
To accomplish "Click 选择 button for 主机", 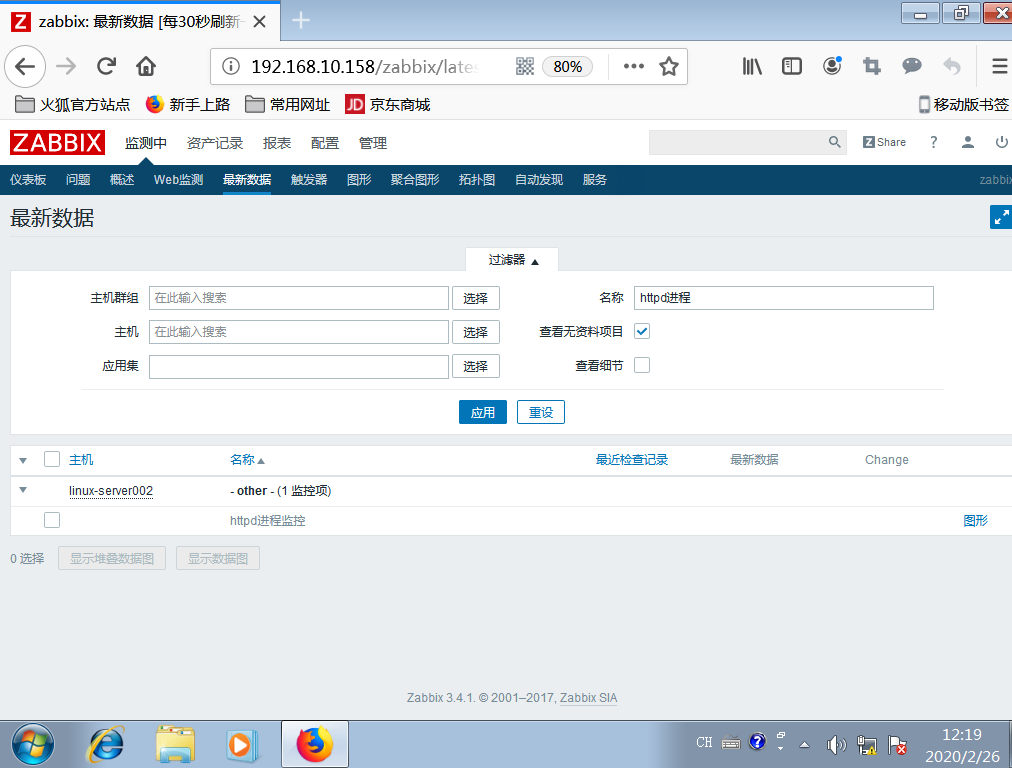I will (476, 332).
